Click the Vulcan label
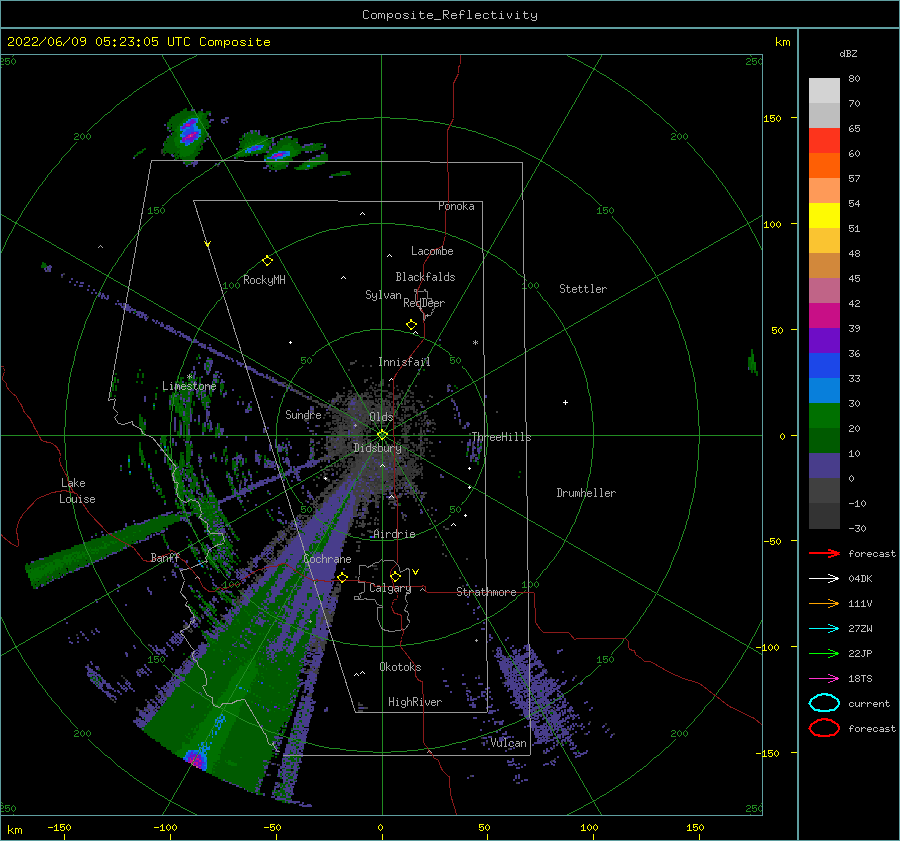Screen dimensions: 900x841 (509, 743)
